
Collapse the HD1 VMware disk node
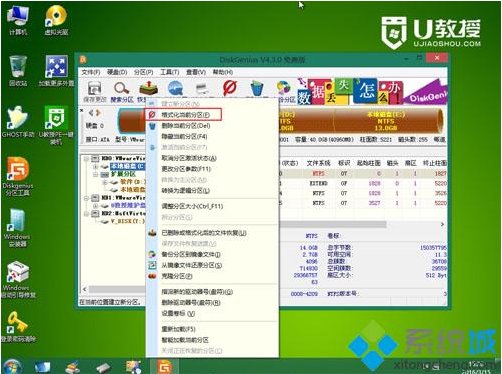click(87, 198)
